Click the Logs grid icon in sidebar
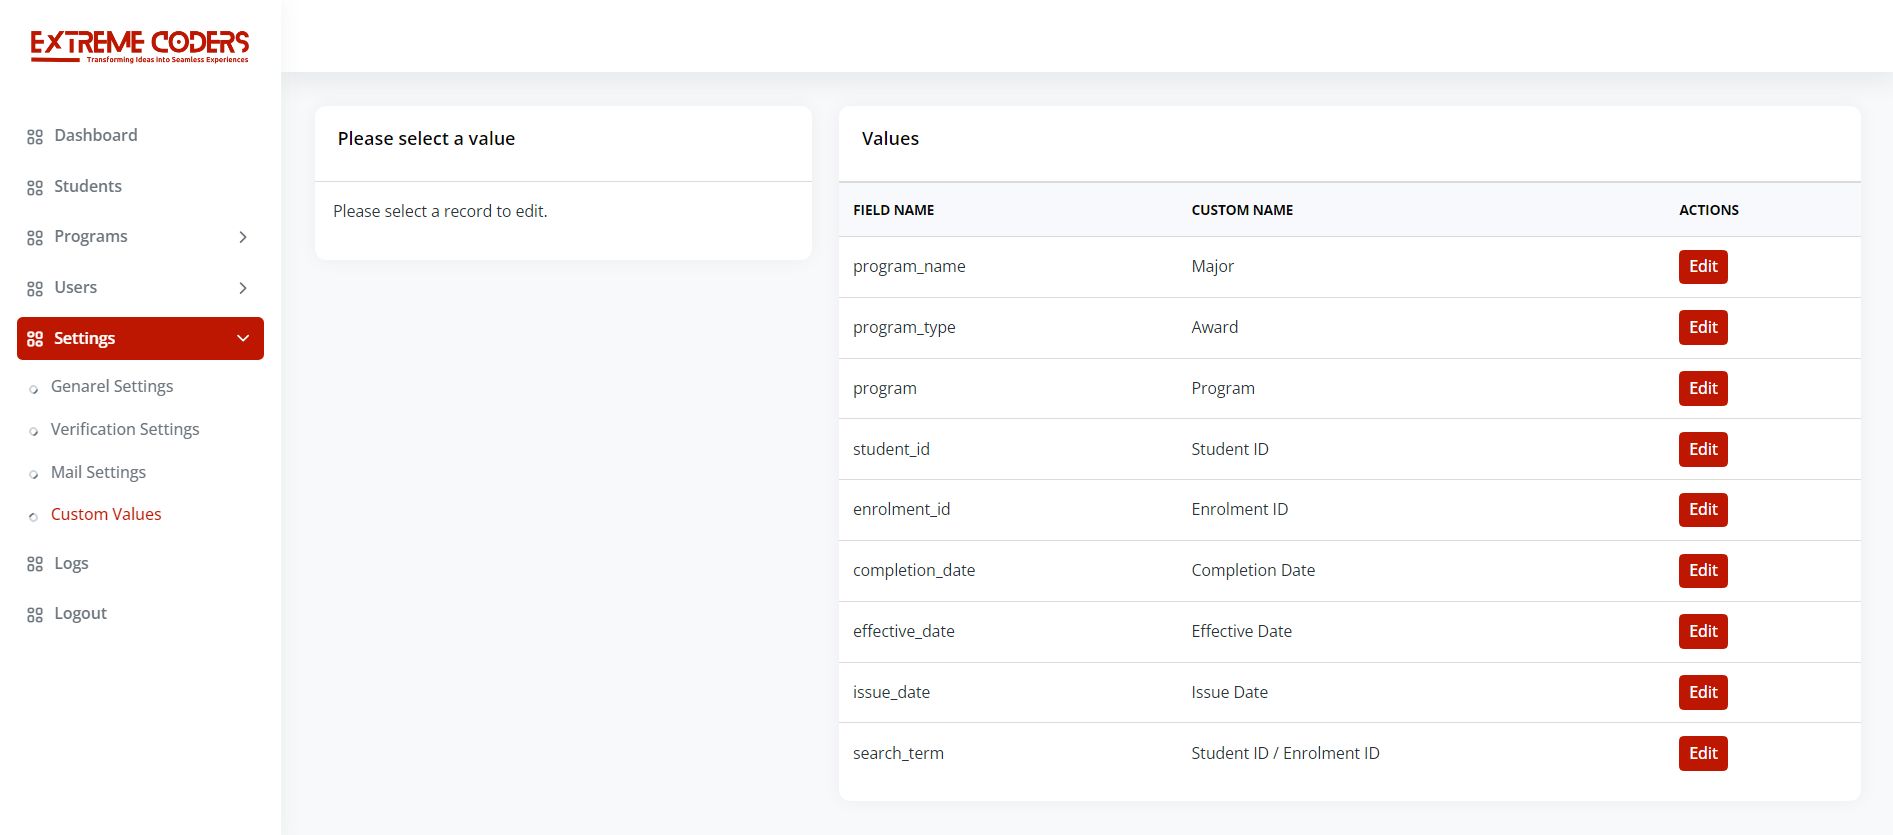The height and width of the screenshot is (835, 1893). tap(35, 565)
